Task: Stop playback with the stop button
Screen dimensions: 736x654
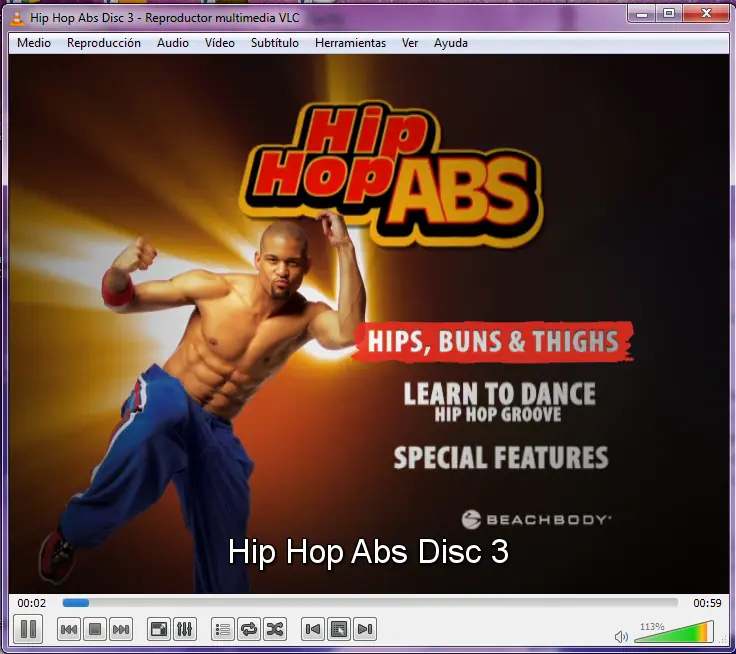Action: point(95,629)
